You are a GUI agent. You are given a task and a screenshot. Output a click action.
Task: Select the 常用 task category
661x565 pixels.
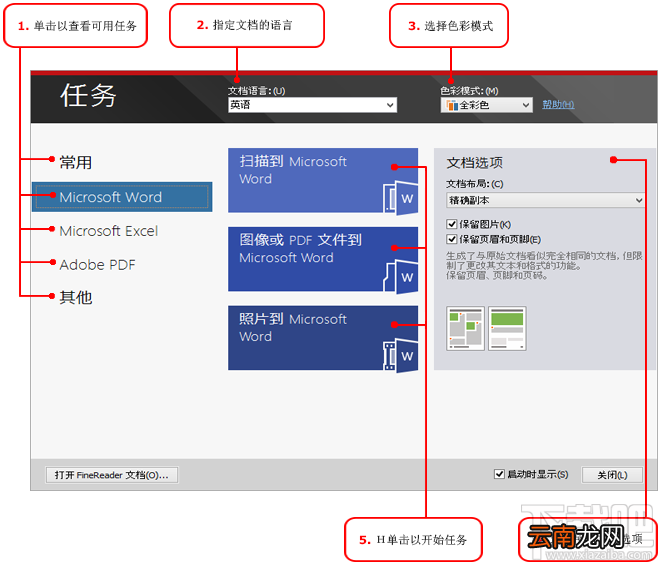point(75,162)
